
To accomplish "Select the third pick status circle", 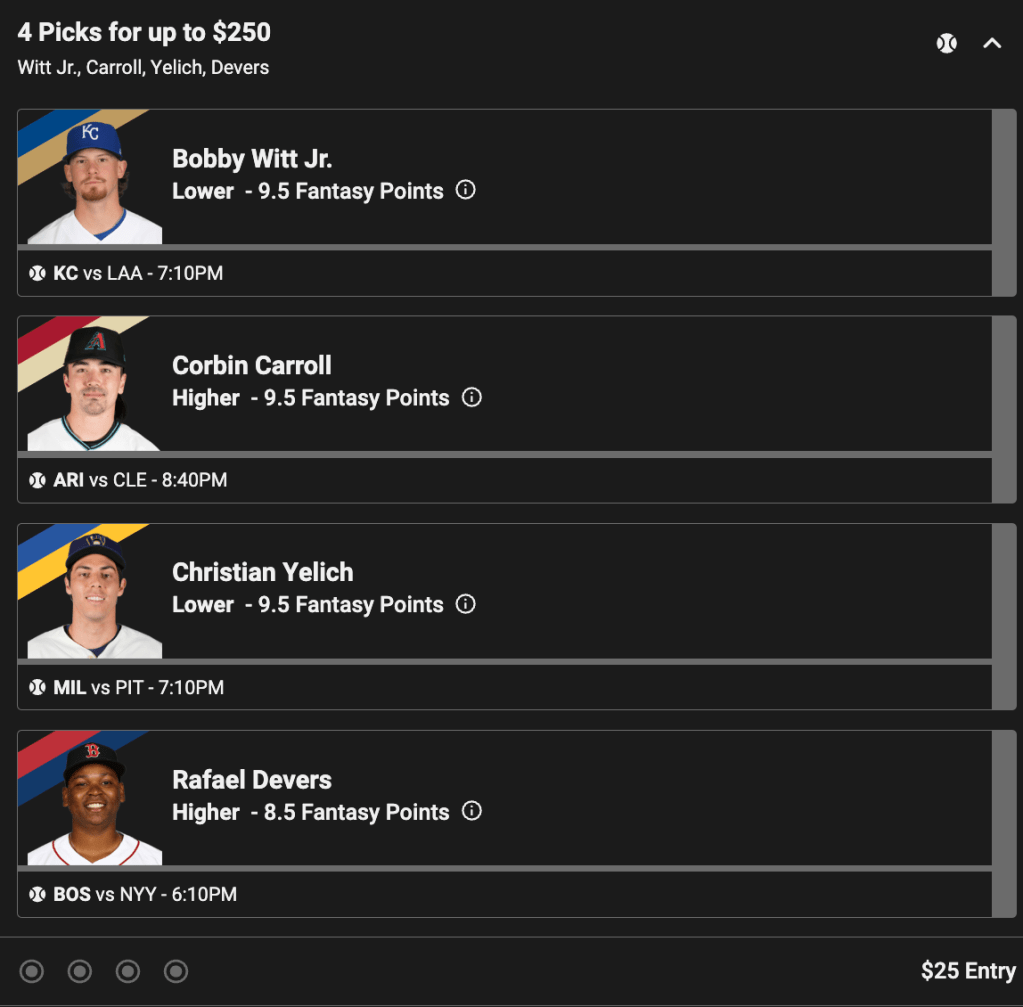I will click(128, 971).
